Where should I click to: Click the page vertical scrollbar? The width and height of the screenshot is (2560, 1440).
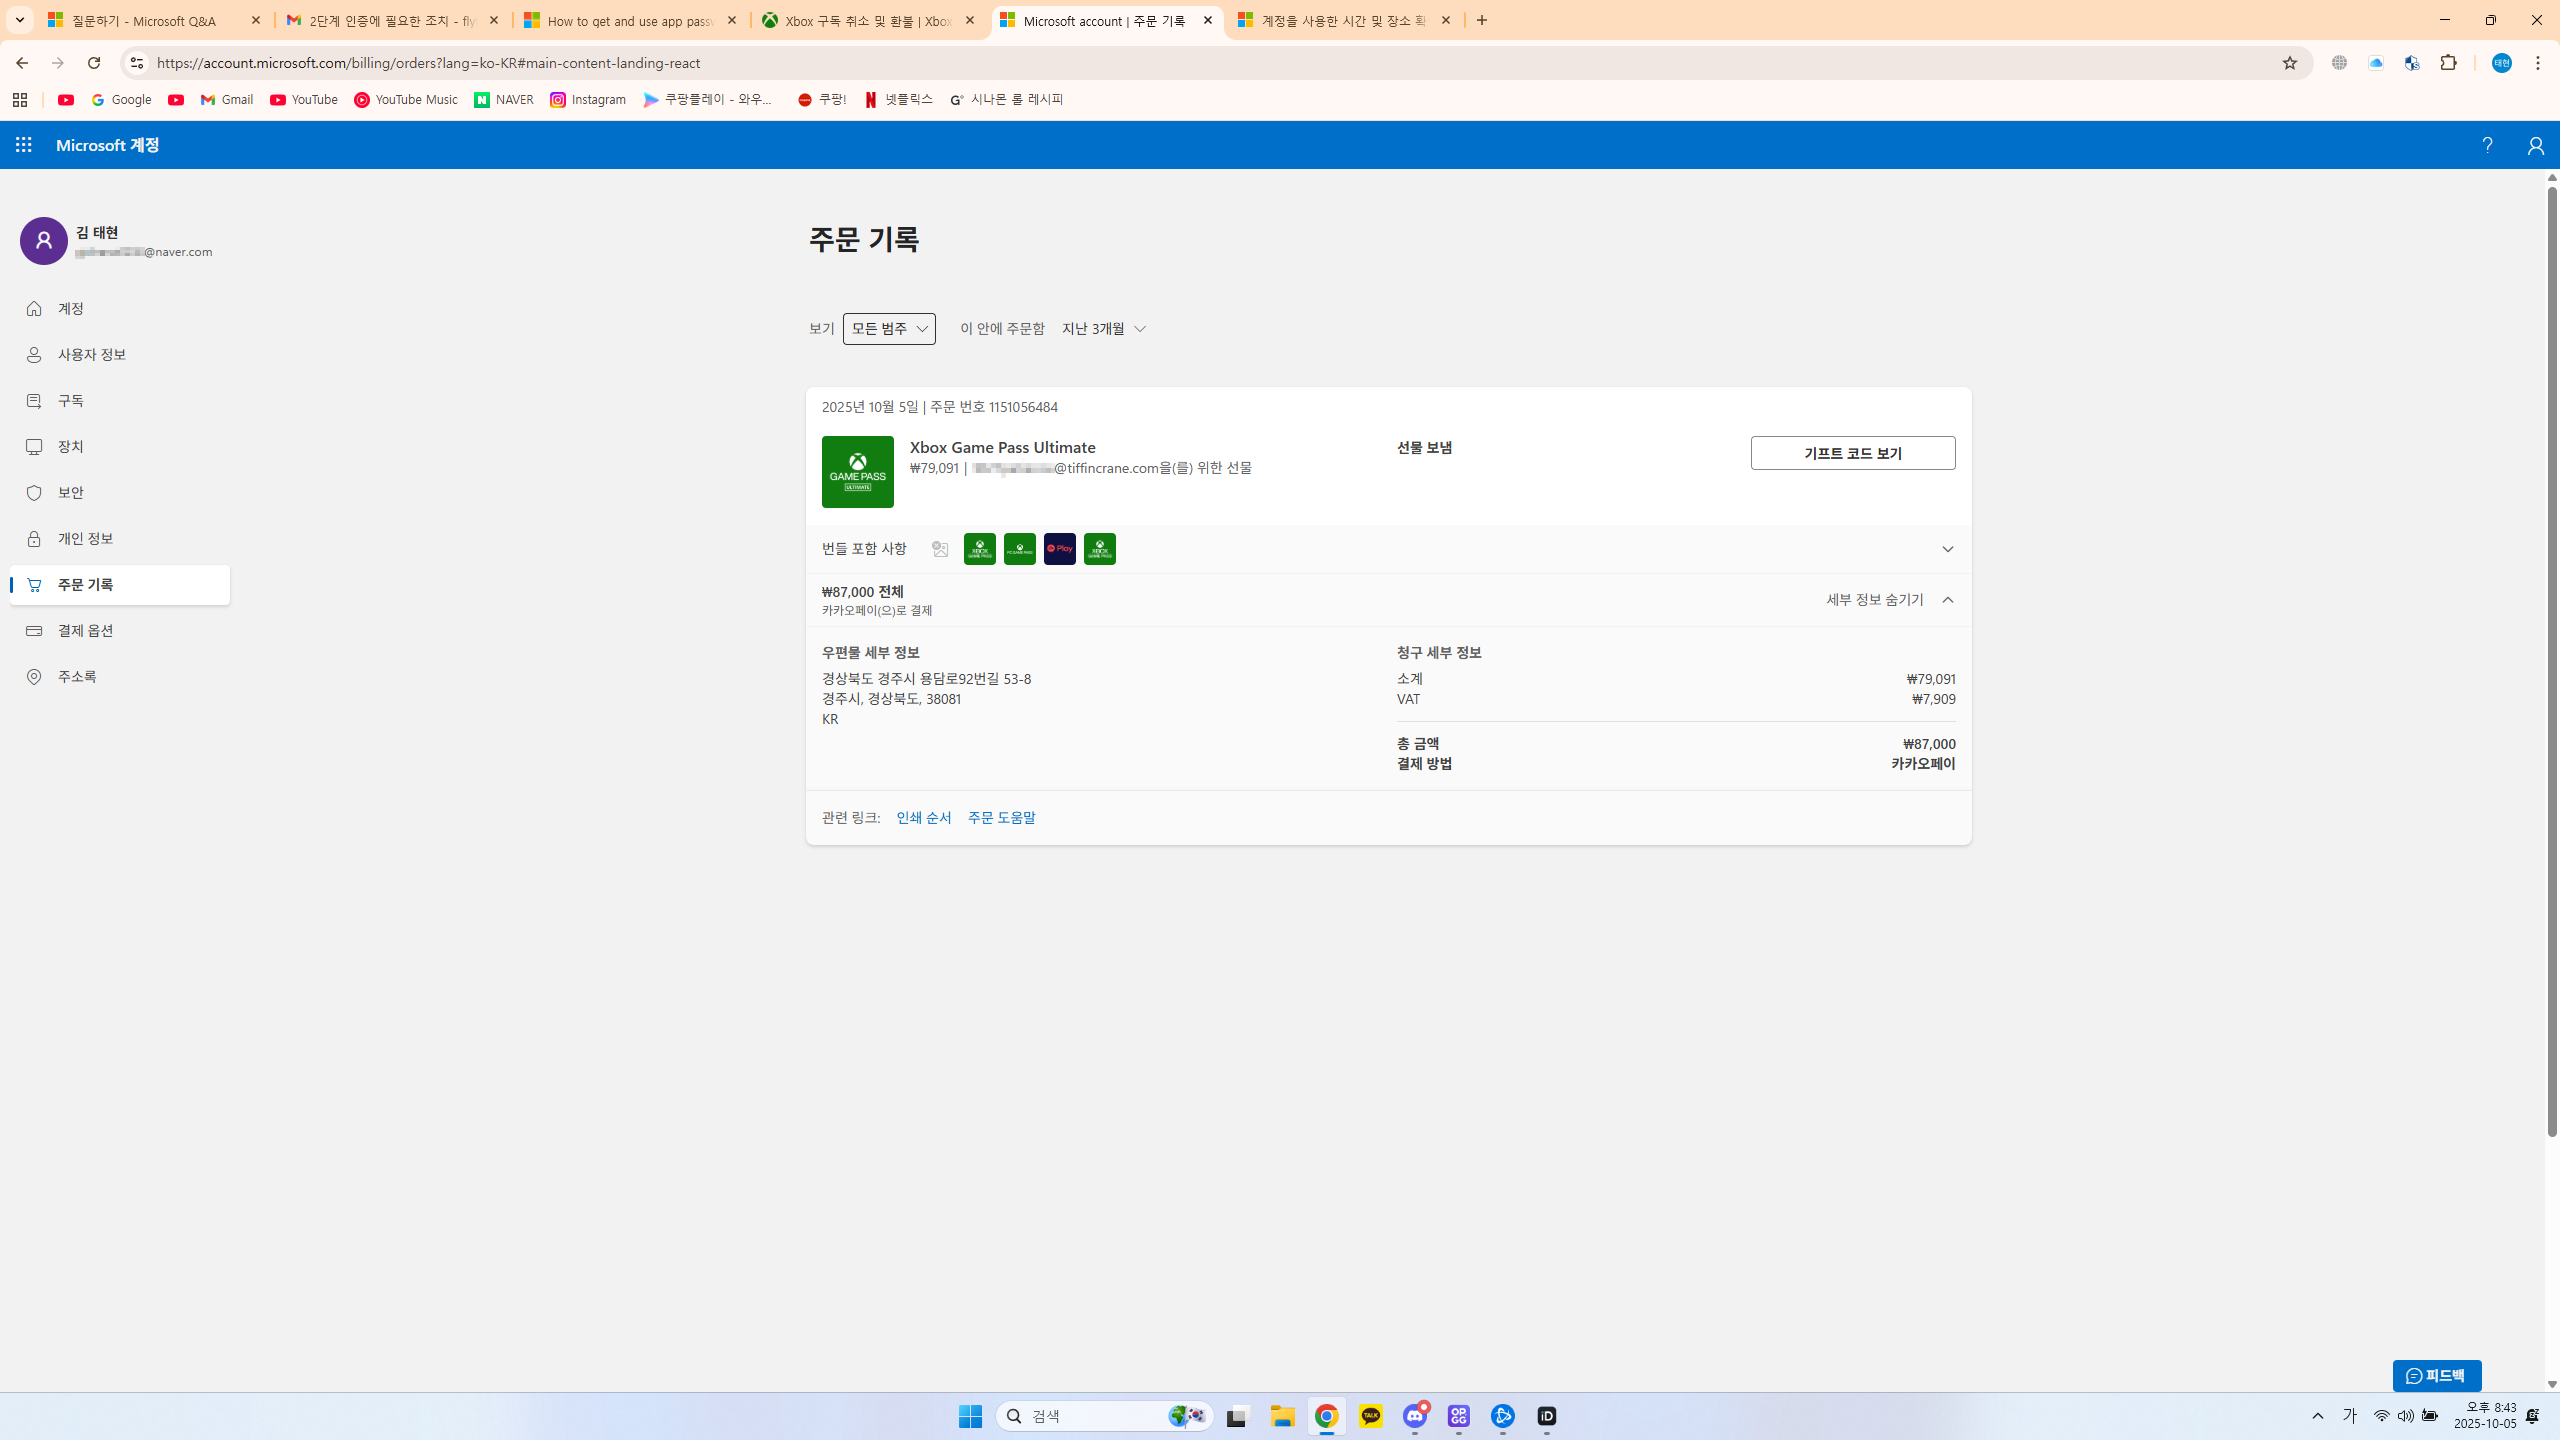click(2552, 660)
